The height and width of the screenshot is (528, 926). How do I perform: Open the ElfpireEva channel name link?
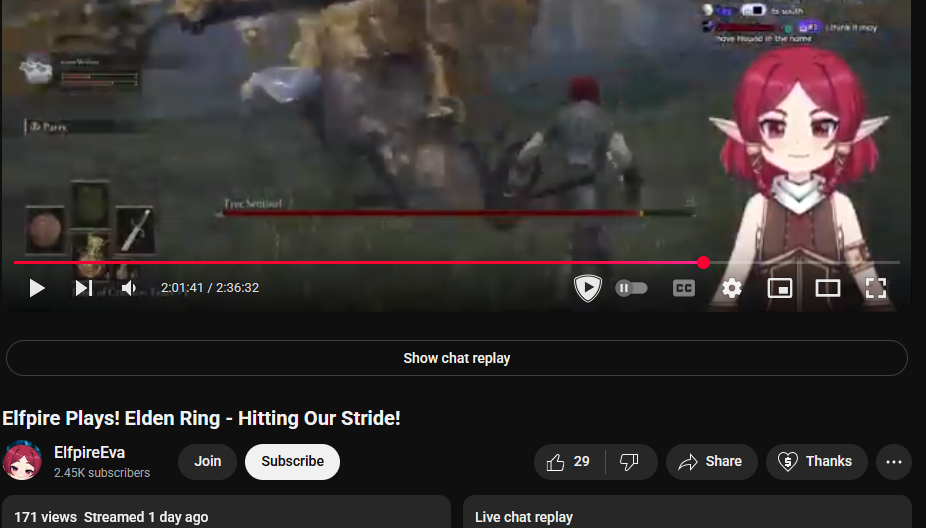89,452
